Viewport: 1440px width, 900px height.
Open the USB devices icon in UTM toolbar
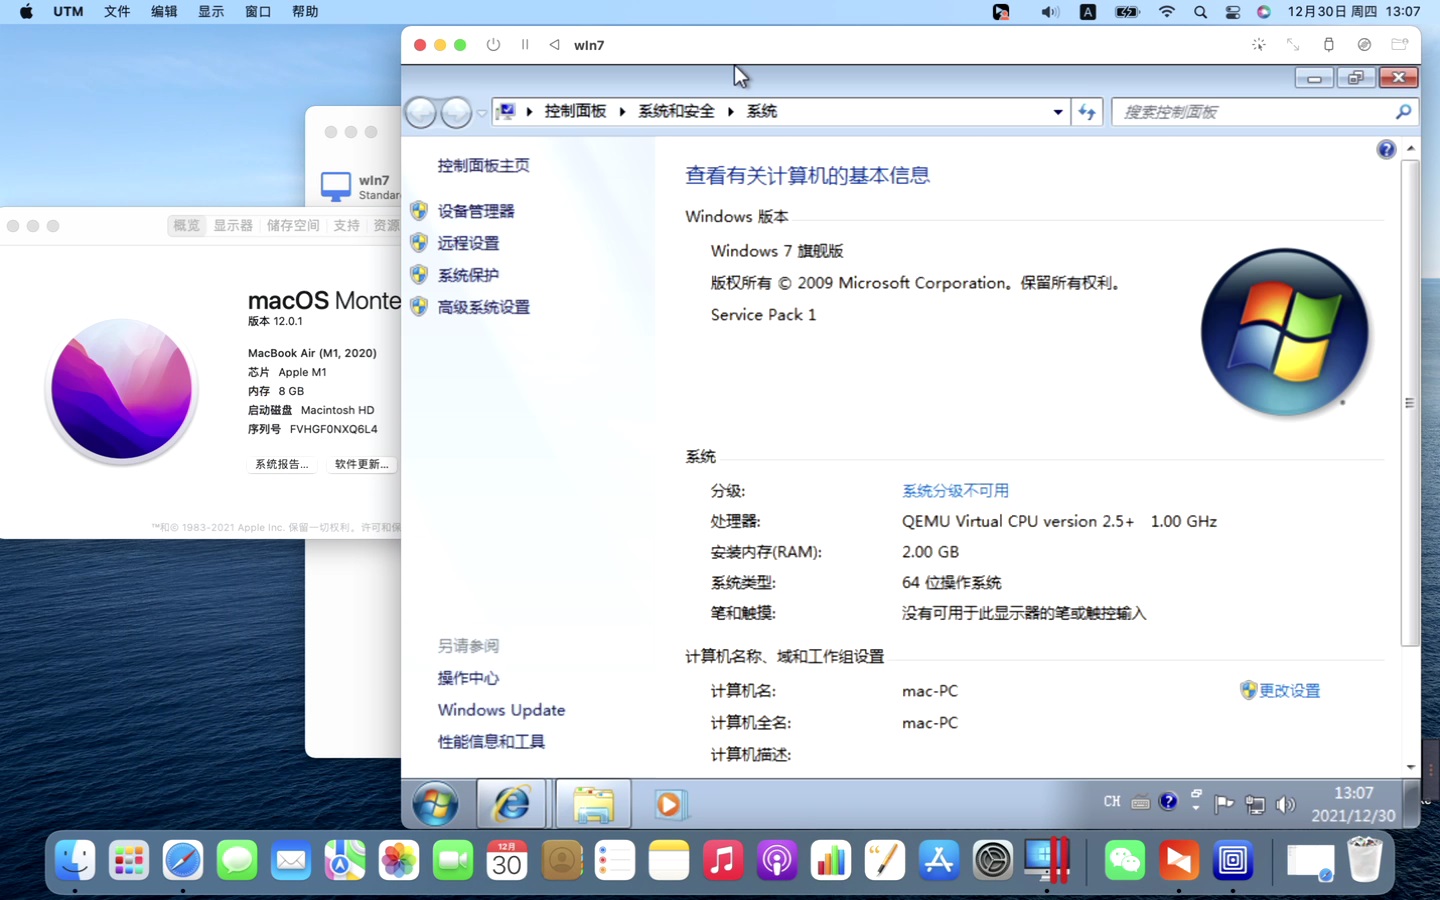click(1328, 45)
